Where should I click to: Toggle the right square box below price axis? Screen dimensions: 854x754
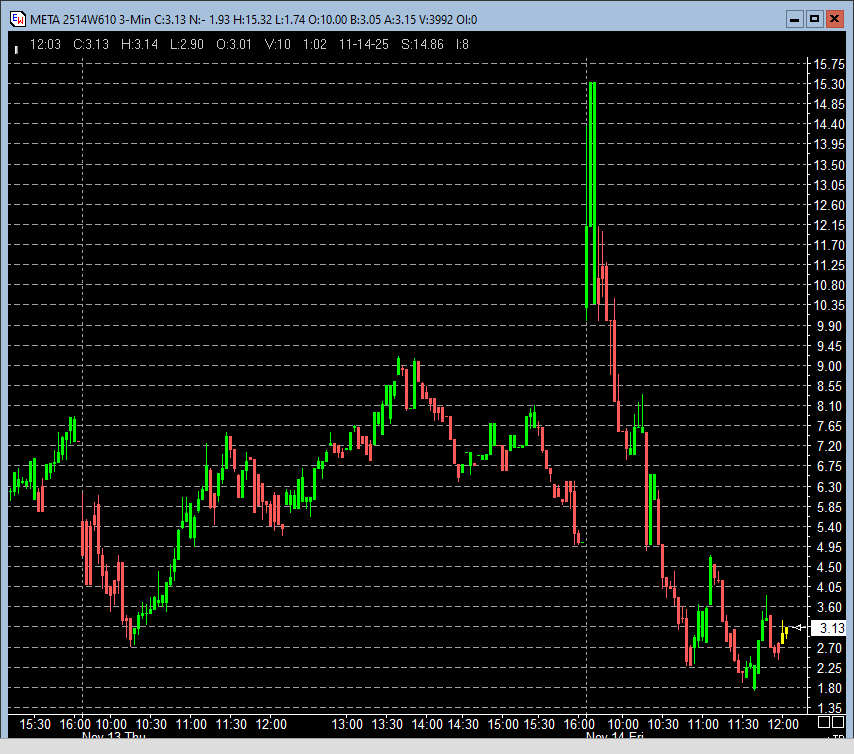click(x=837, y=722)
